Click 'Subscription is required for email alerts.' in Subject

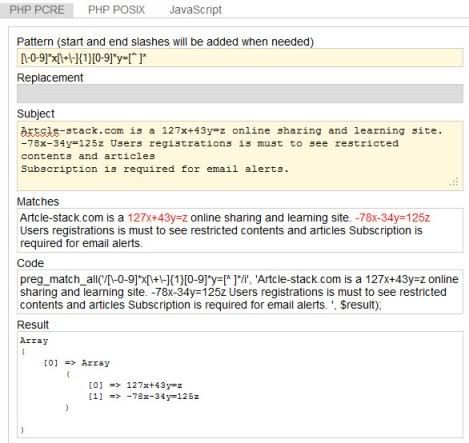pos(155,169)
